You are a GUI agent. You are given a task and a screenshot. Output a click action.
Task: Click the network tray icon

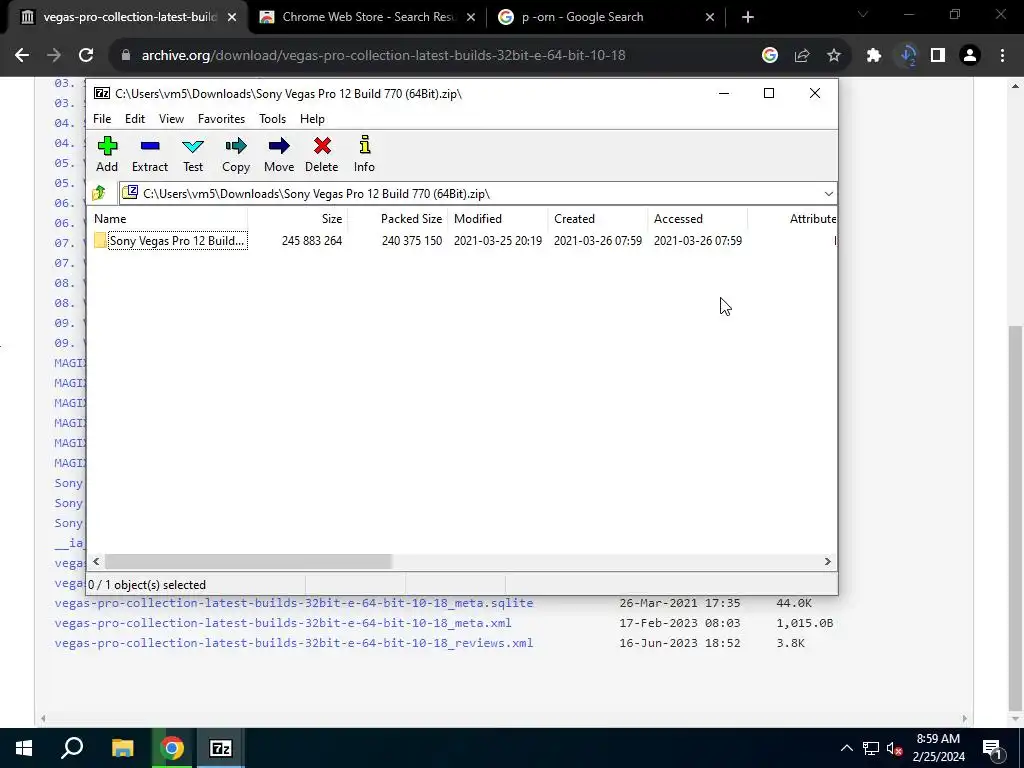[x=871, y=748]
